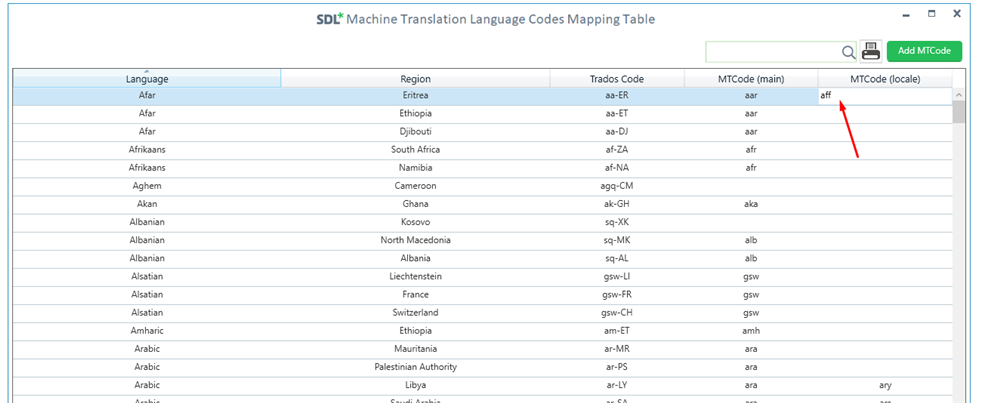Select the Akan language cell
This screenshot has height=403, width=1000.
[147, 204]
